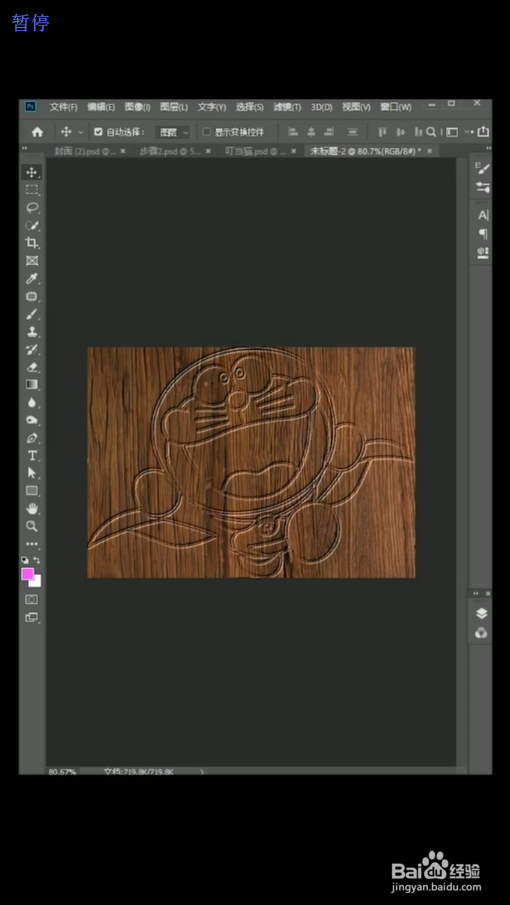Switch to the 叮当猫.psd tab
The image size is (510, 905).
pos(256,151)
